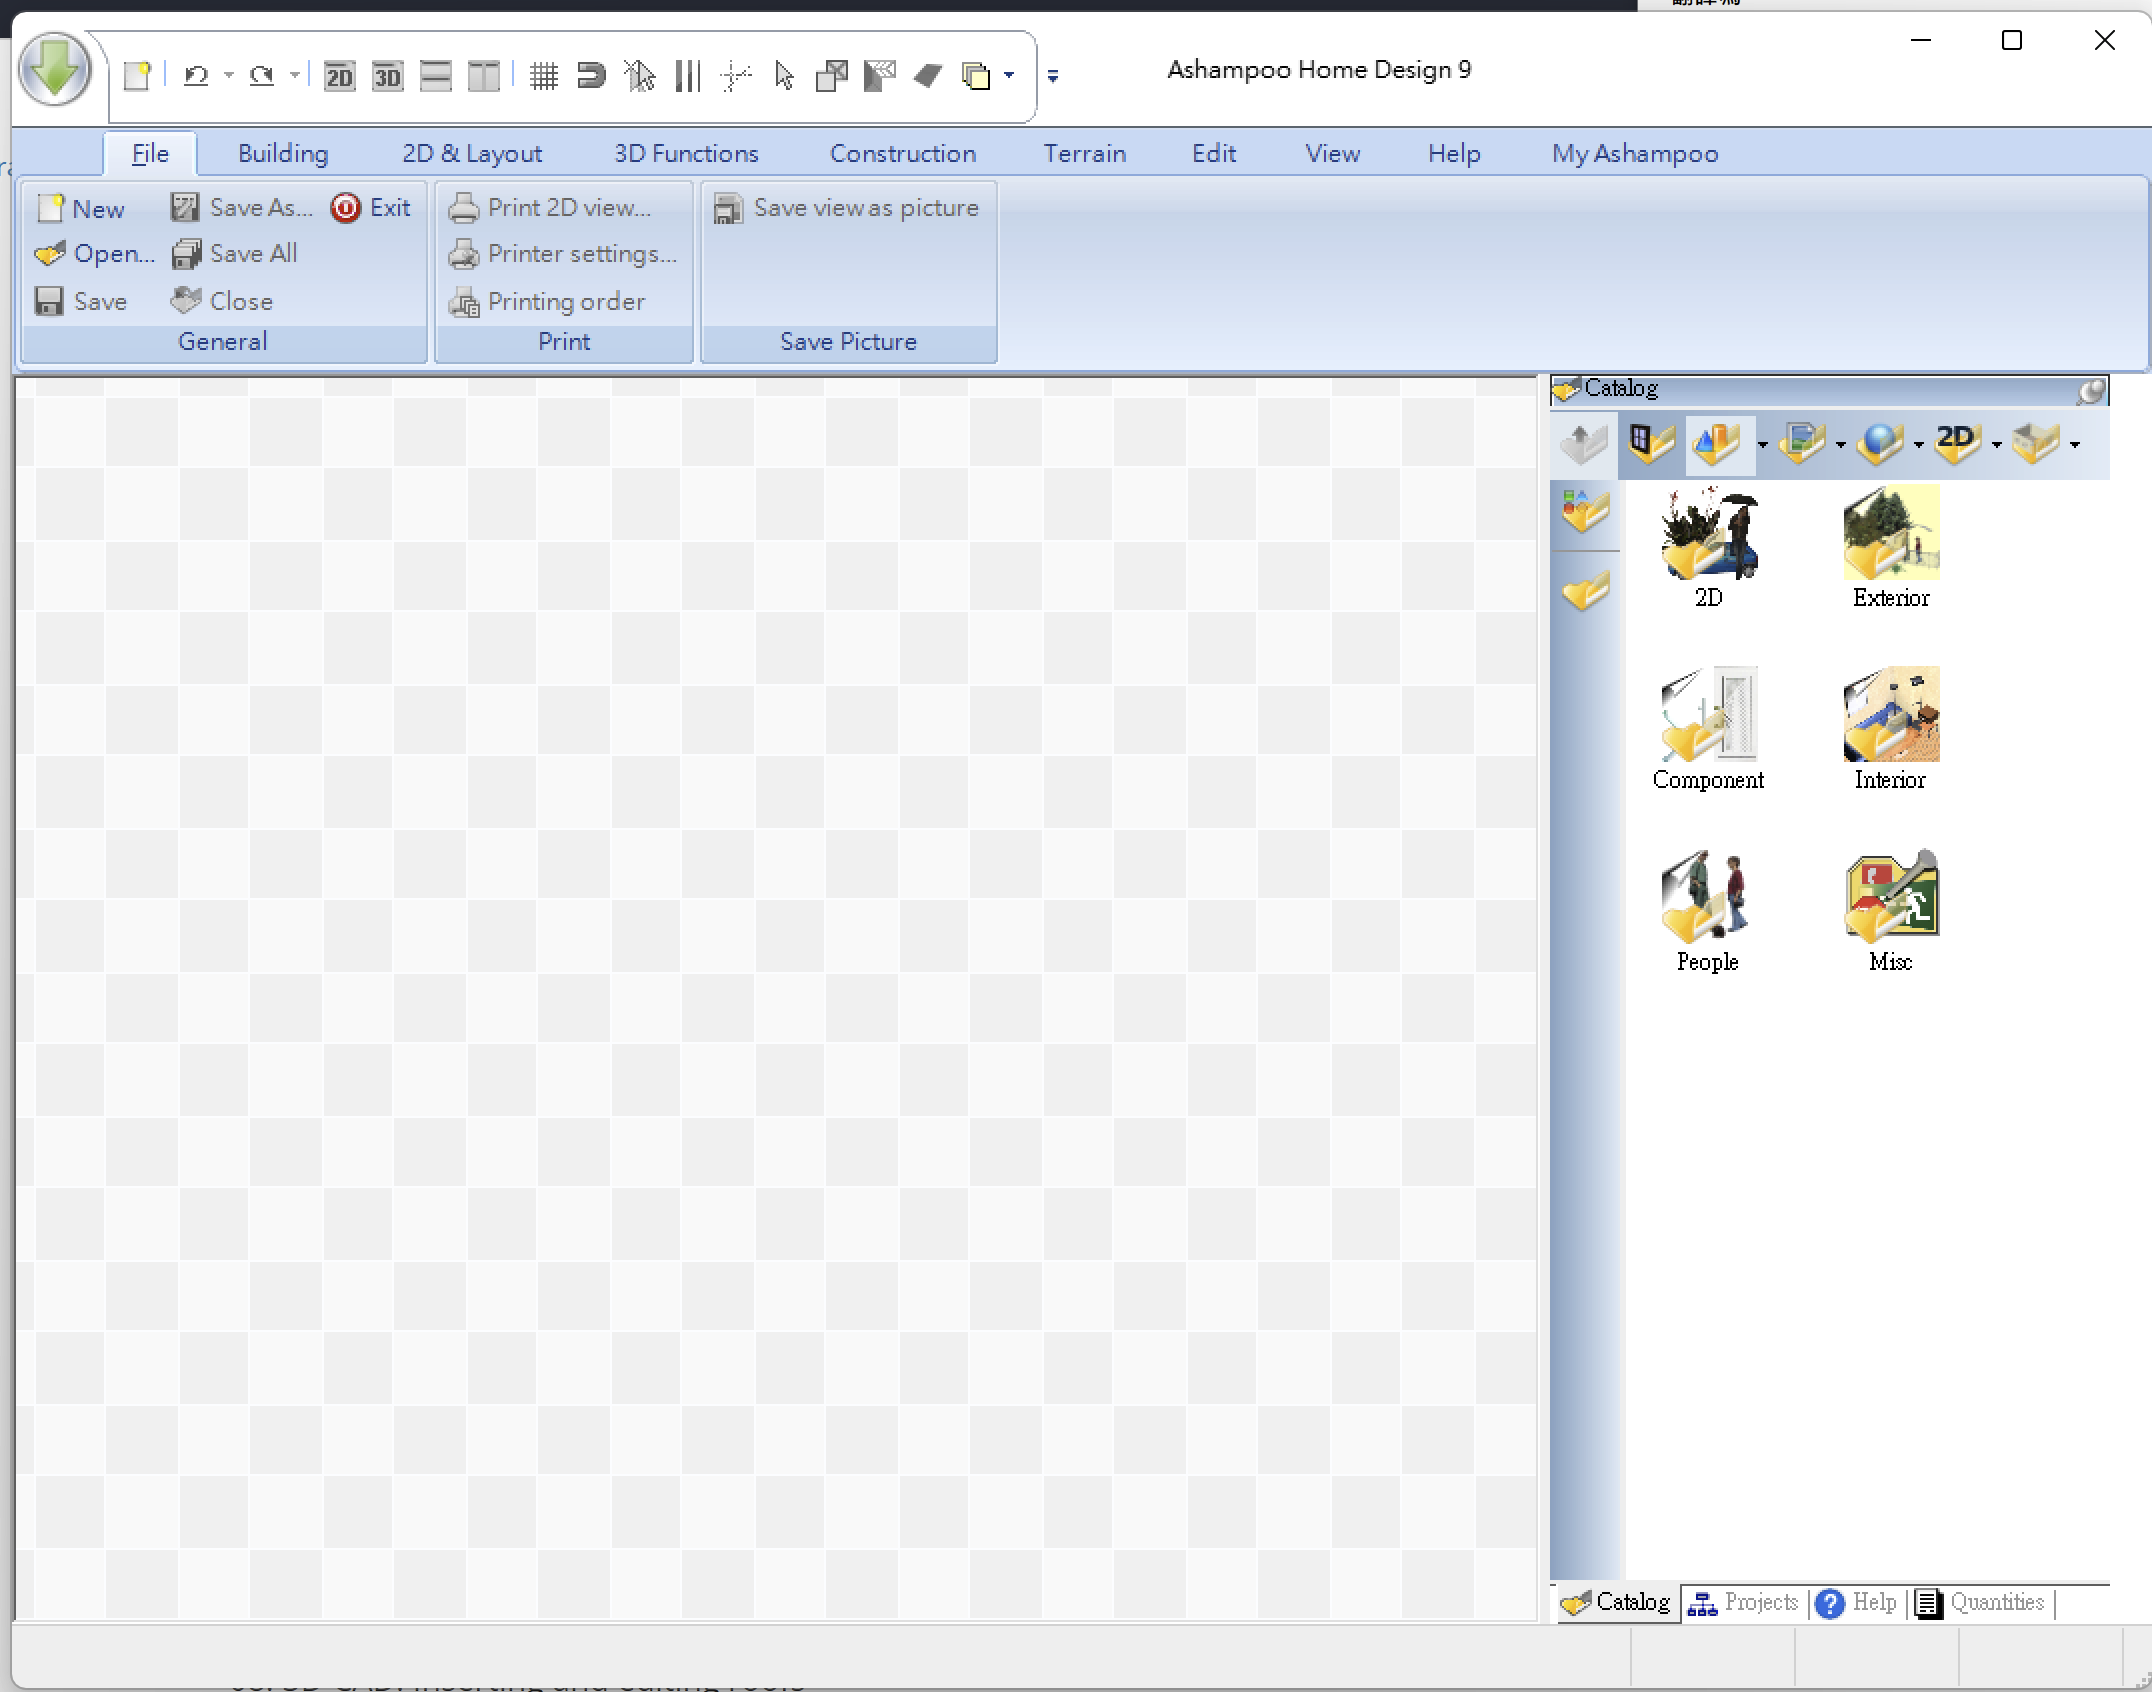Toggle horizontal split view icon
The height and width of the screenshot is (1692, 2152).
435,76
